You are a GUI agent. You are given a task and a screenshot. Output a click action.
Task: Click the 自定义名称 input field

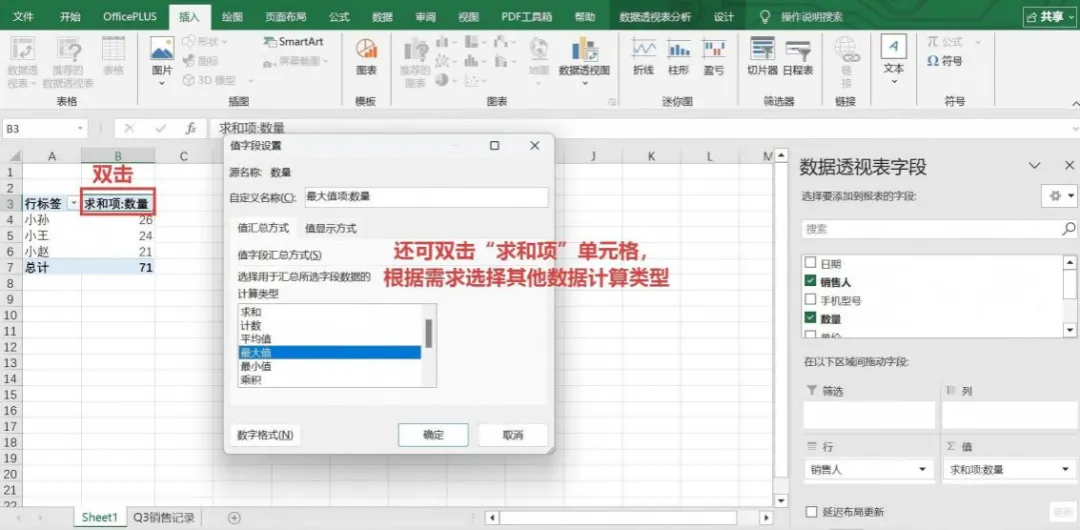426,197
